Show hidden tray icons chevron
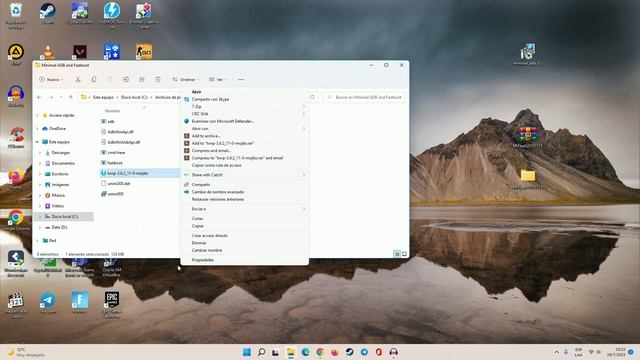 (556, 352)
